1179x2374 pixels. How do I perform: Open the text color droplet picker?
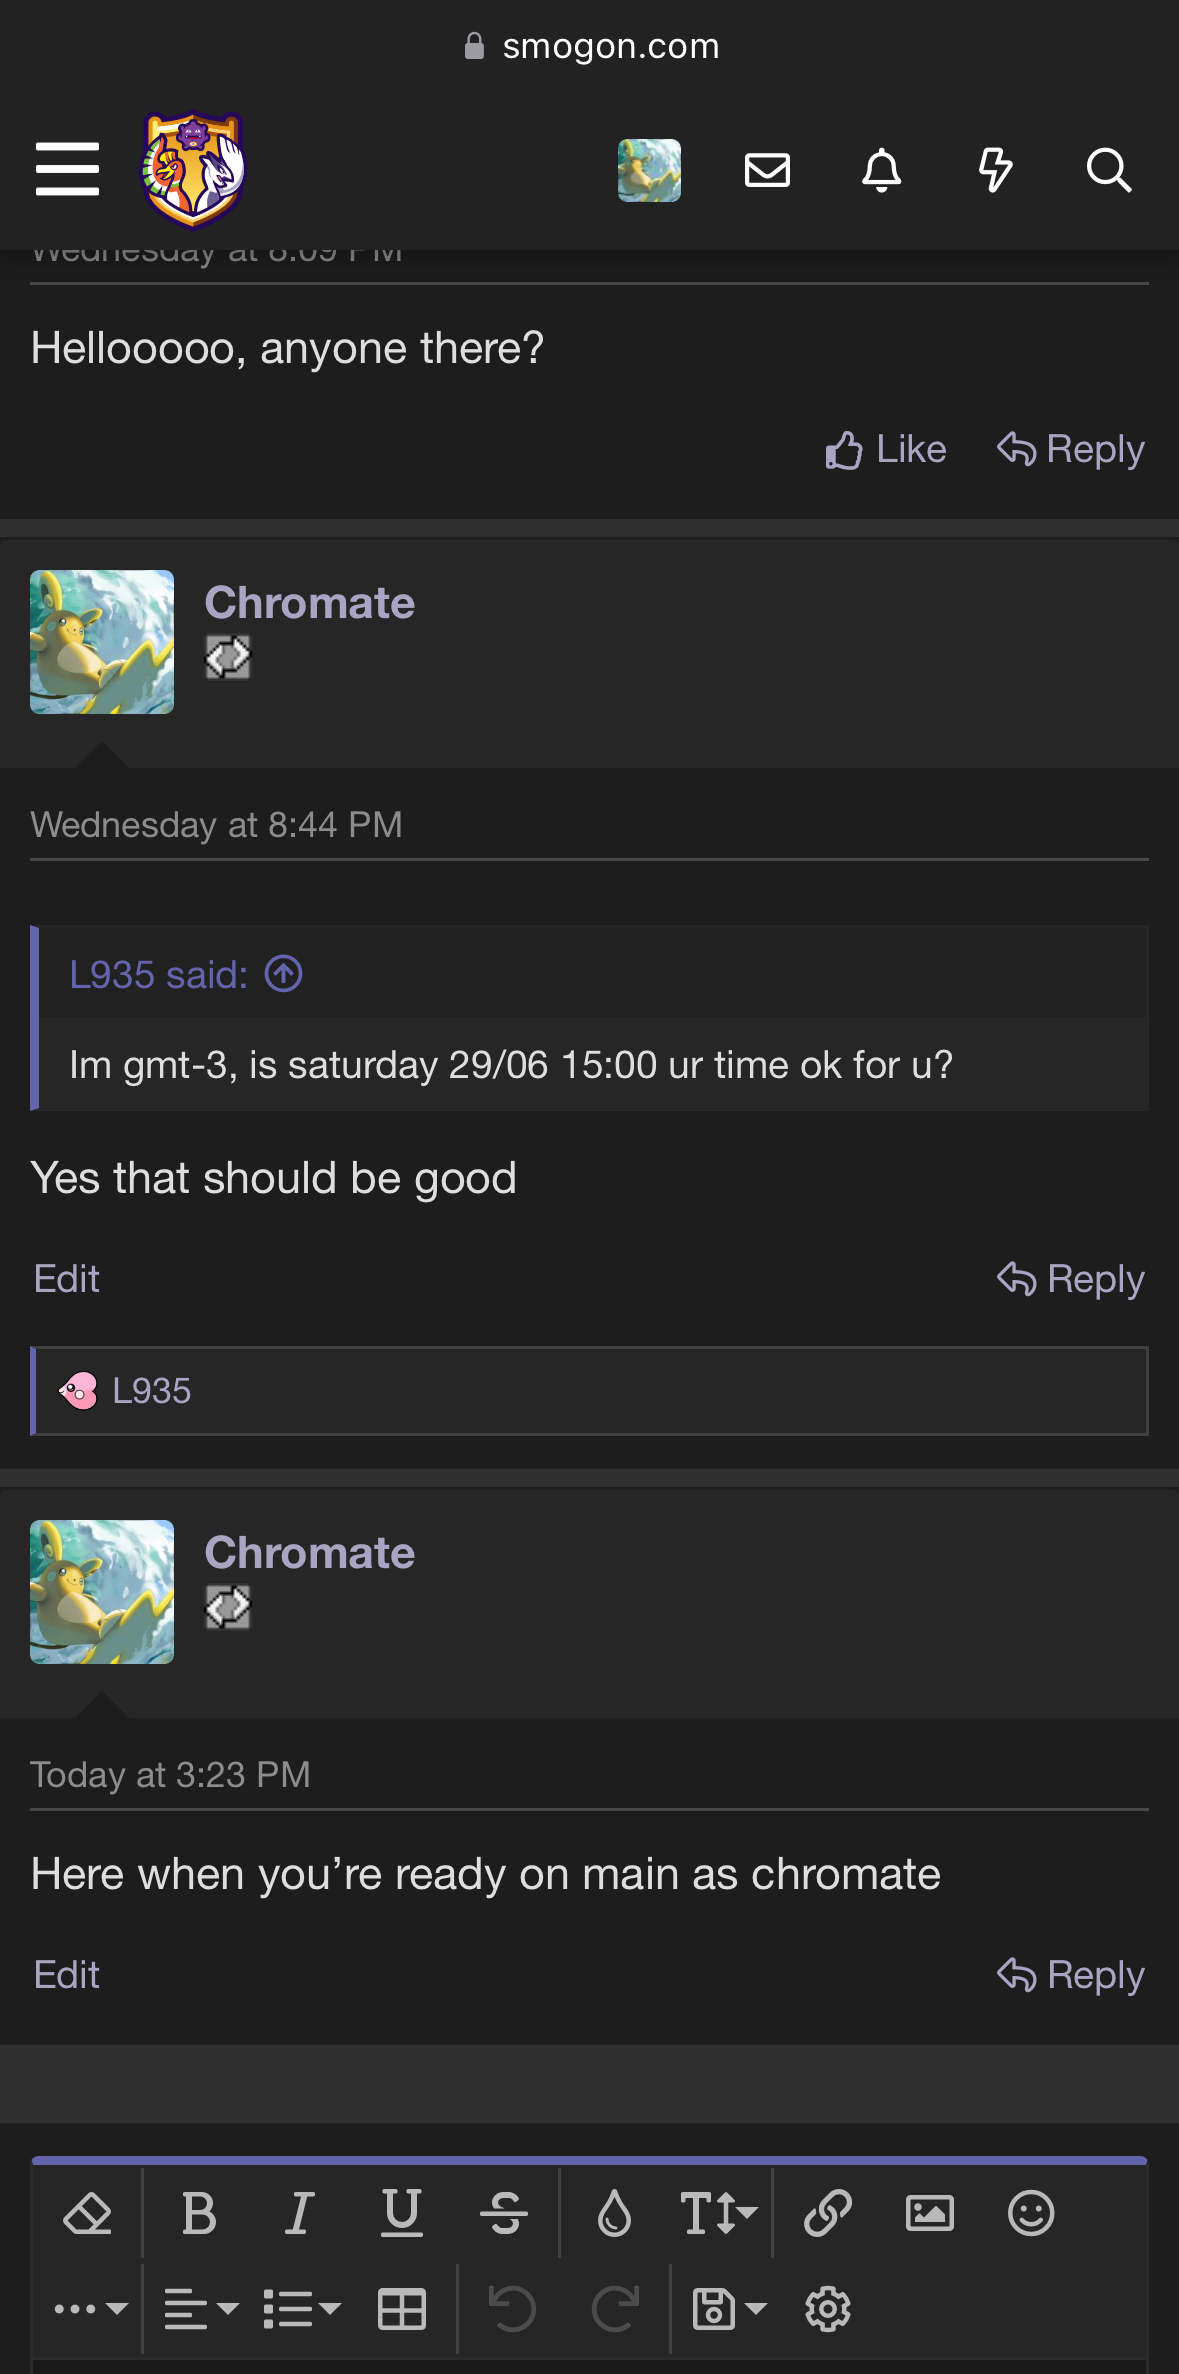click(x=614, y=2213)
